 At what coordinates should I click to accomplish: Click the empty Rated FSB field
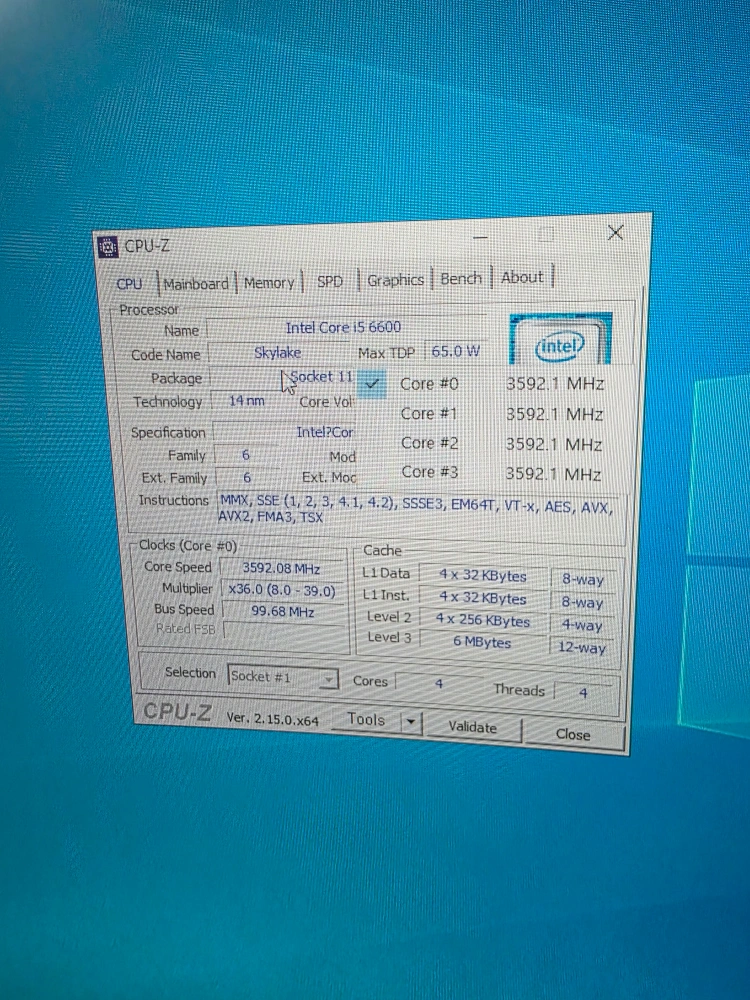(x=284, y=633)
